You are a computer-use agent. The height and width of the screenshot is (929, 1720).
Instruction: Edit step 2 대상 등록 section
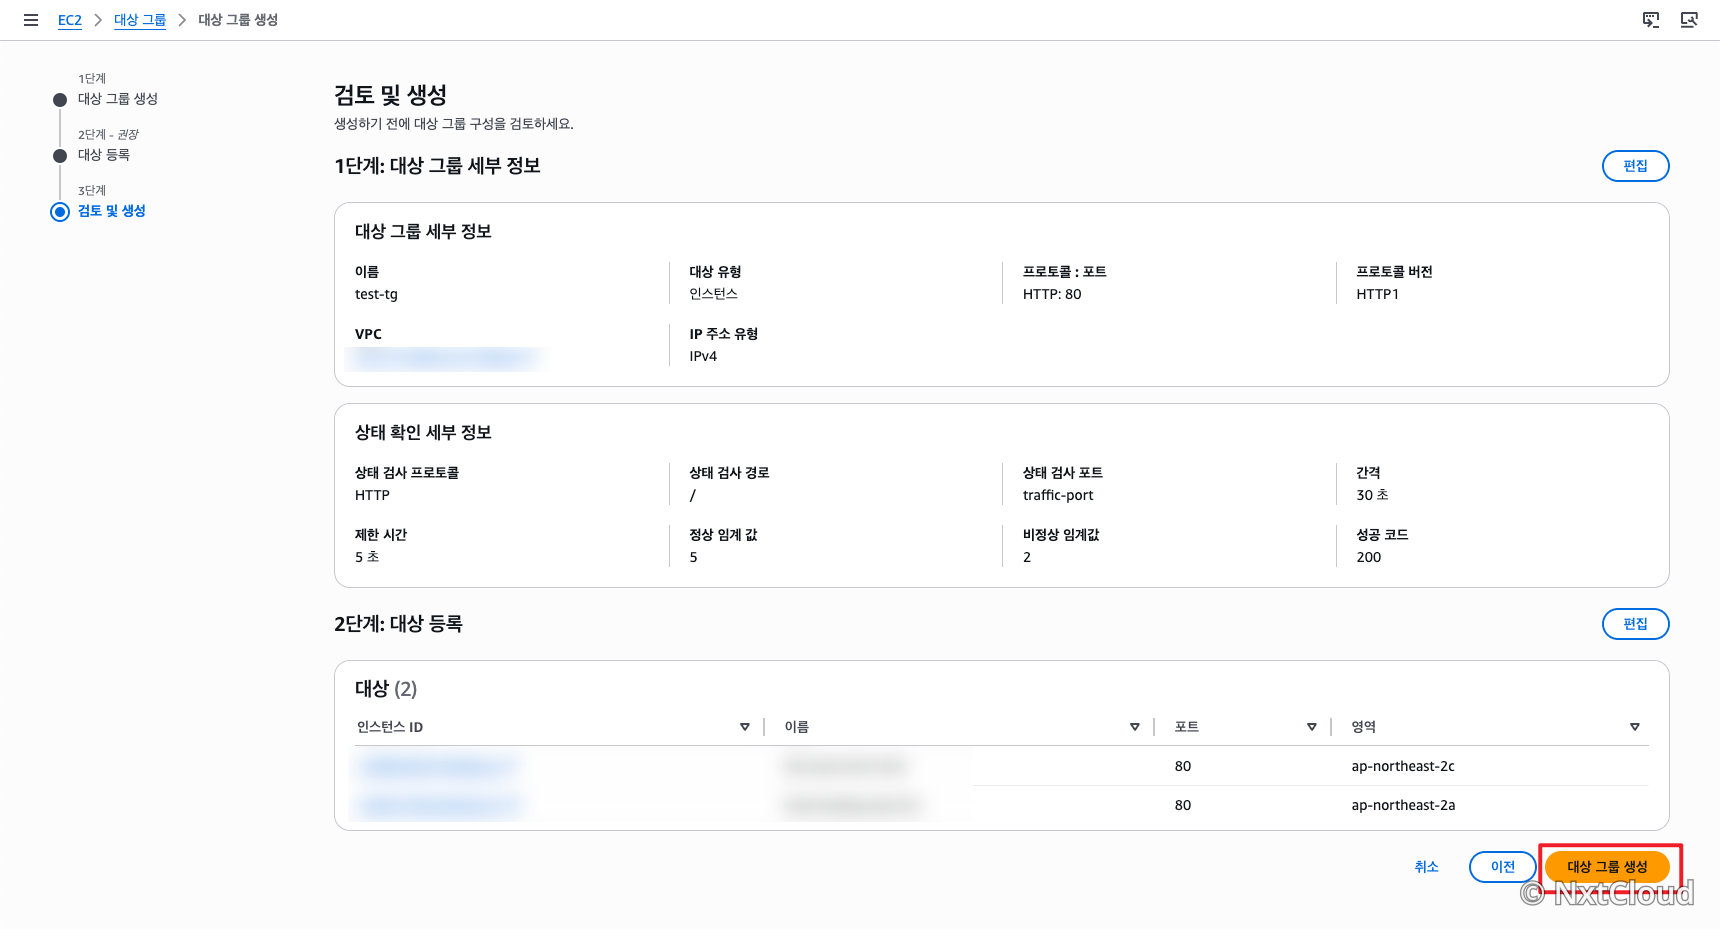click(1635, 624)
